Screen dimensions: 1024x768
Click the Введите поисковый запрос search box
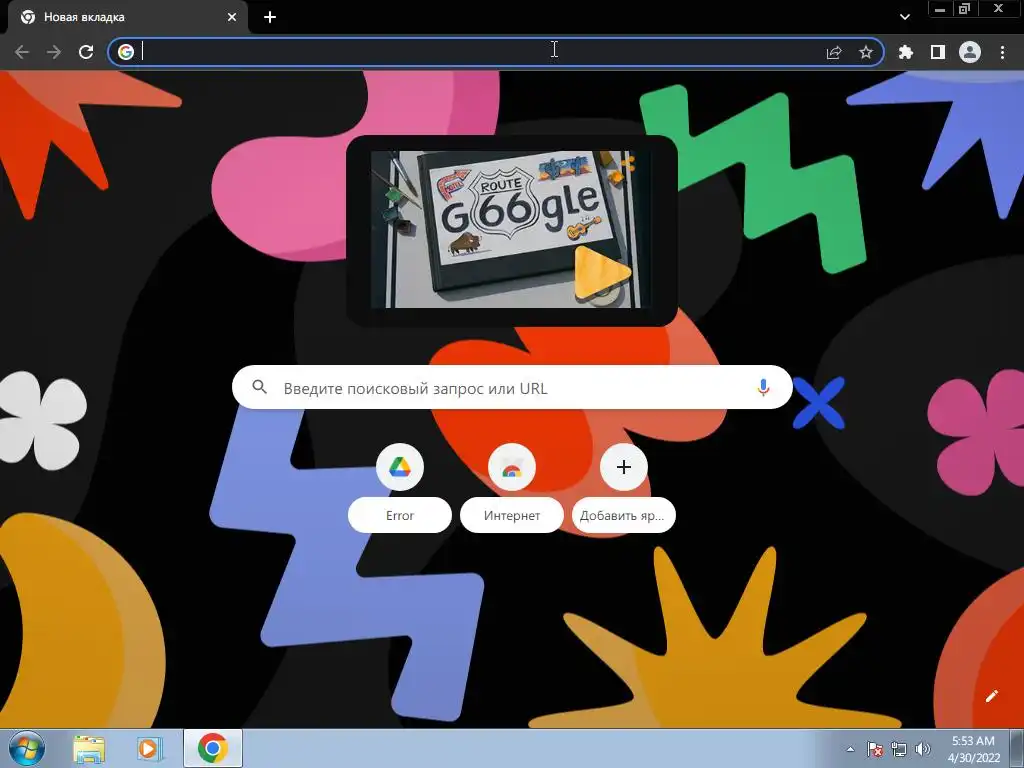(512, 388)
